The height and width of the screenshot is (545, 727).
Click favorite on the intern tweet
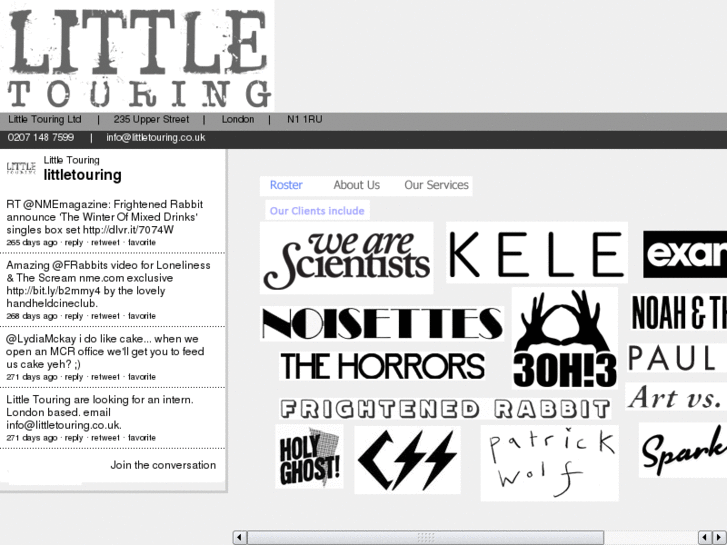pyautogui.click(x=142, y=438)
